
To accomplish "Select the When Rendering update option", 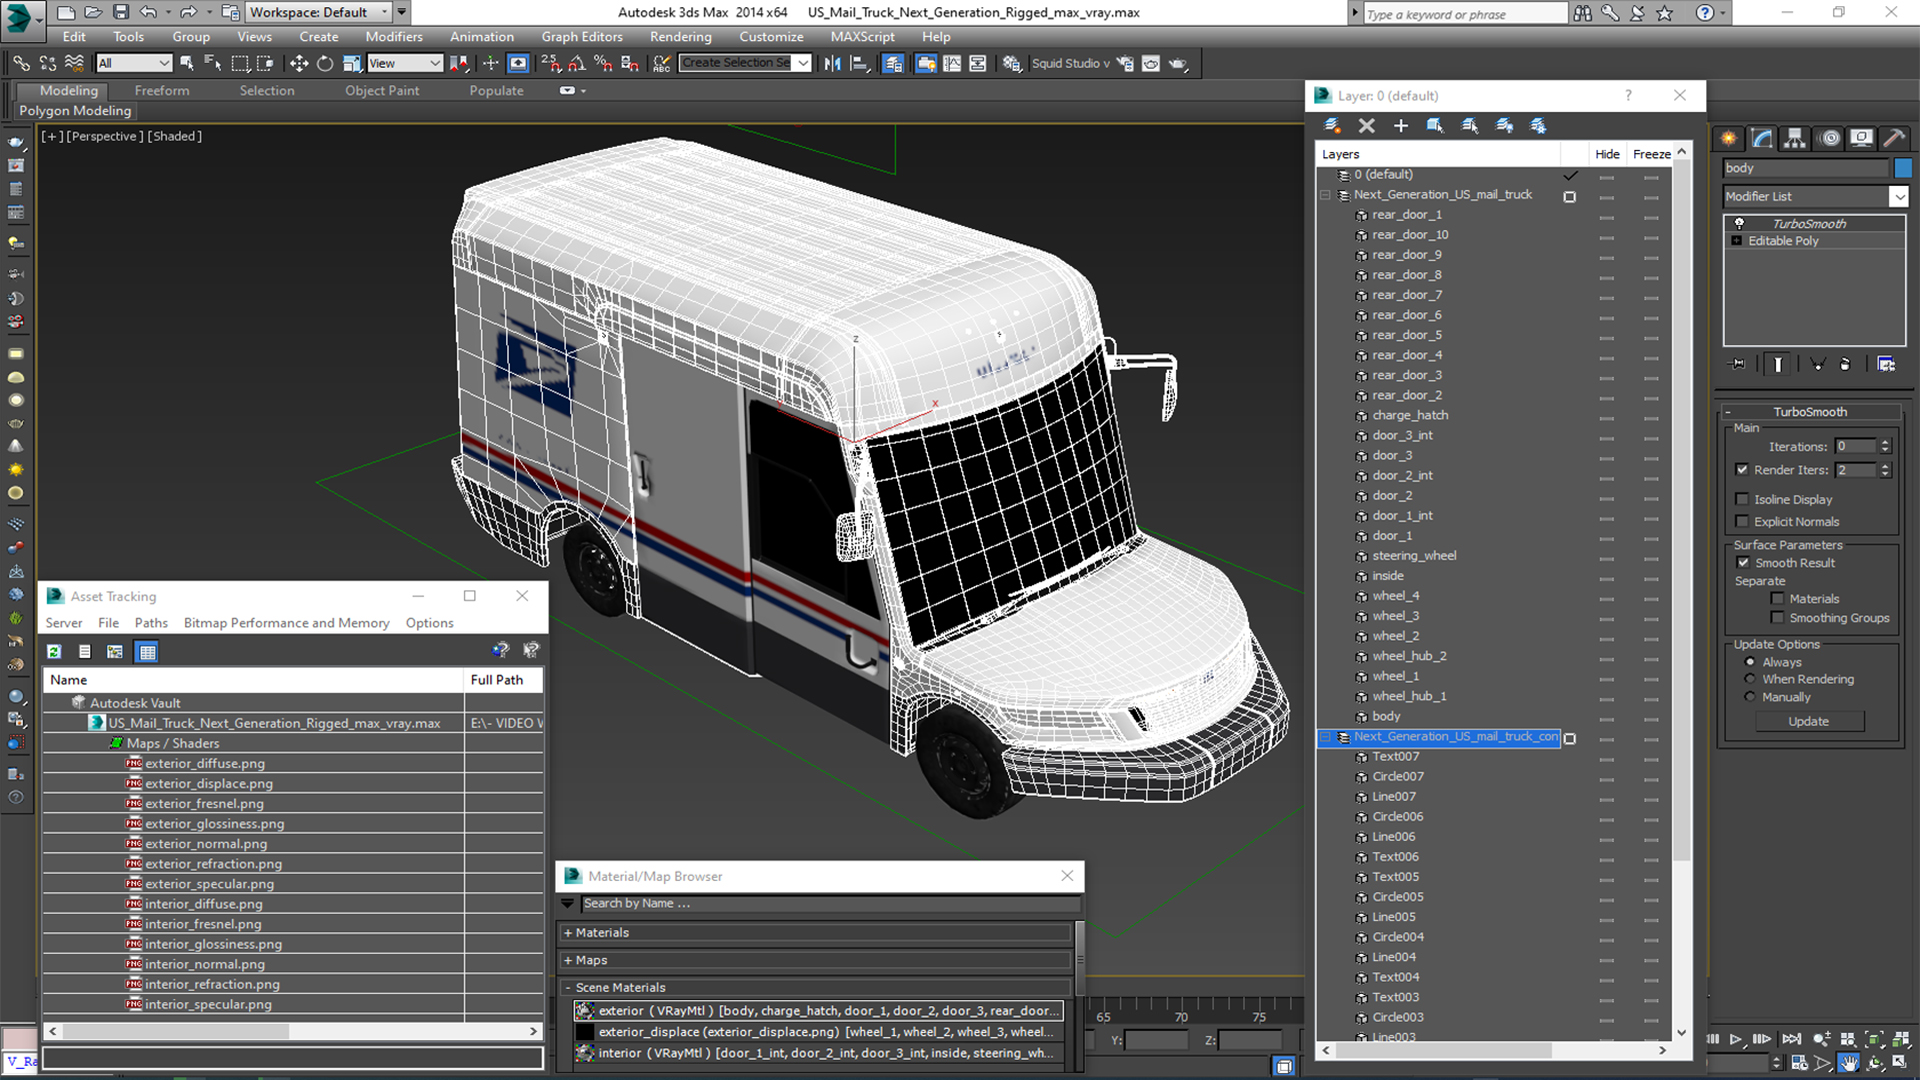I will [1750, 679].
